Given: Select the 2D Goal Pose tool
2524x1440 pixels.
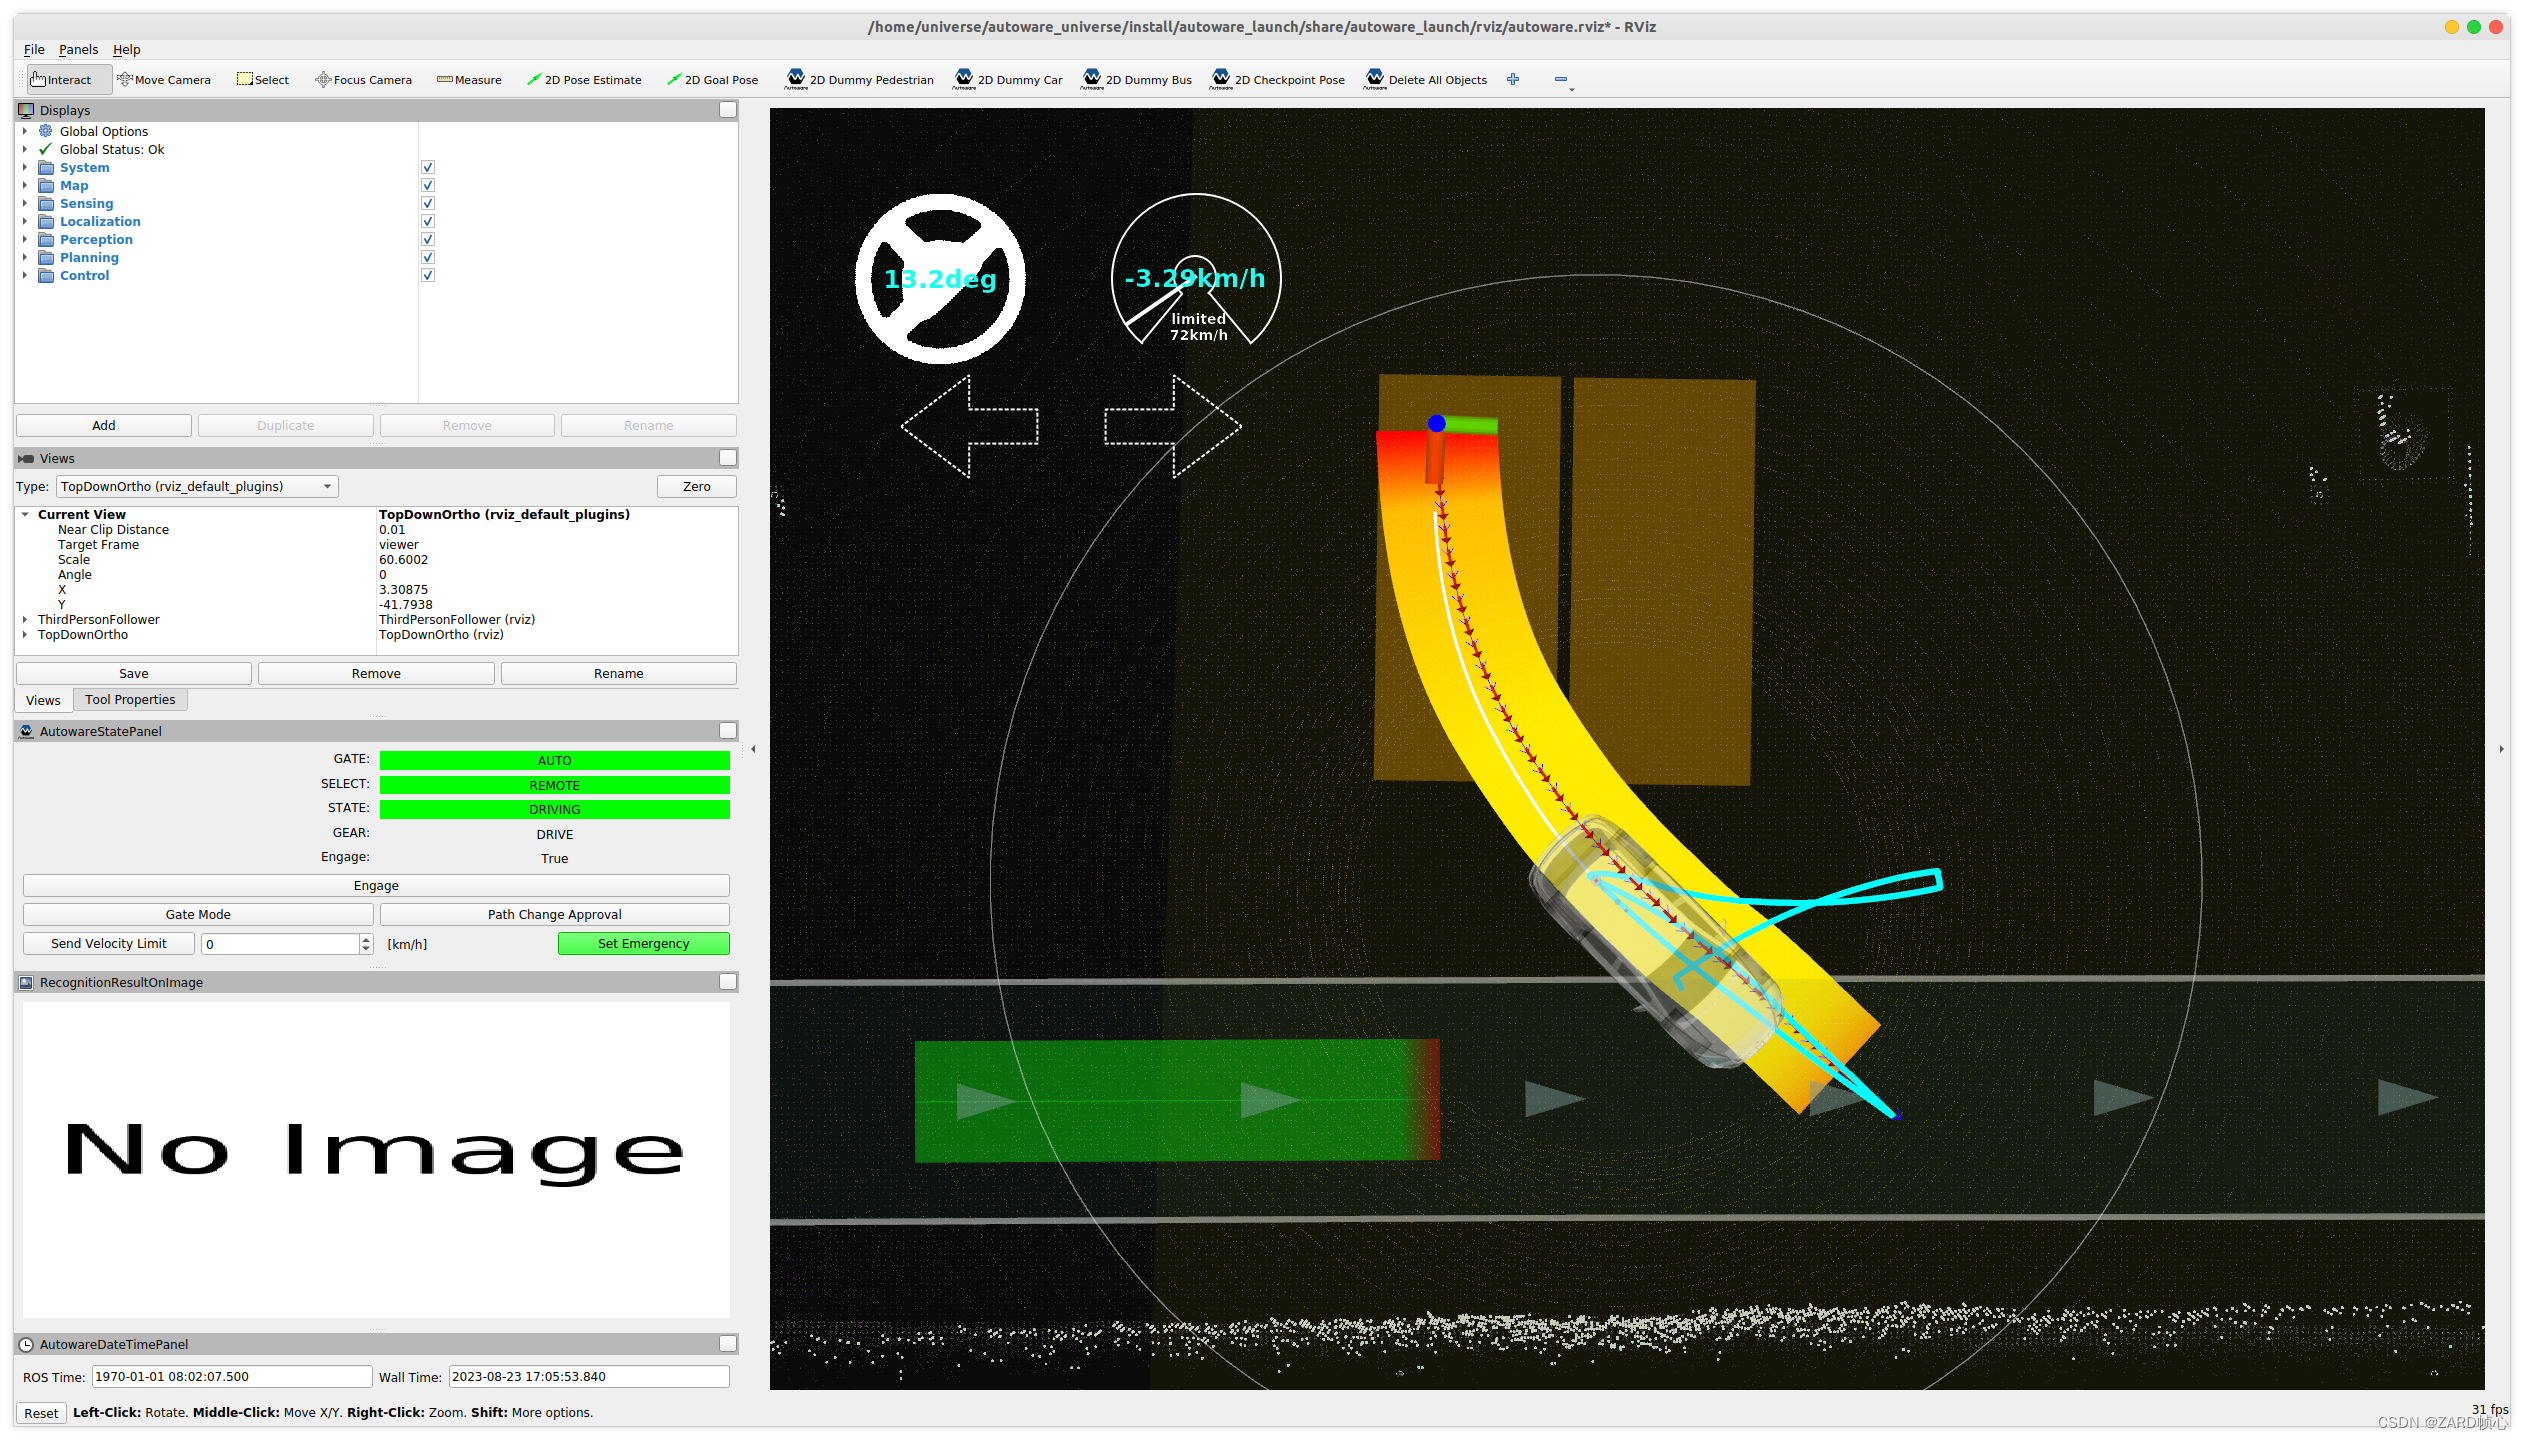Looking at the screenshot, I should [x=712, y=80].
